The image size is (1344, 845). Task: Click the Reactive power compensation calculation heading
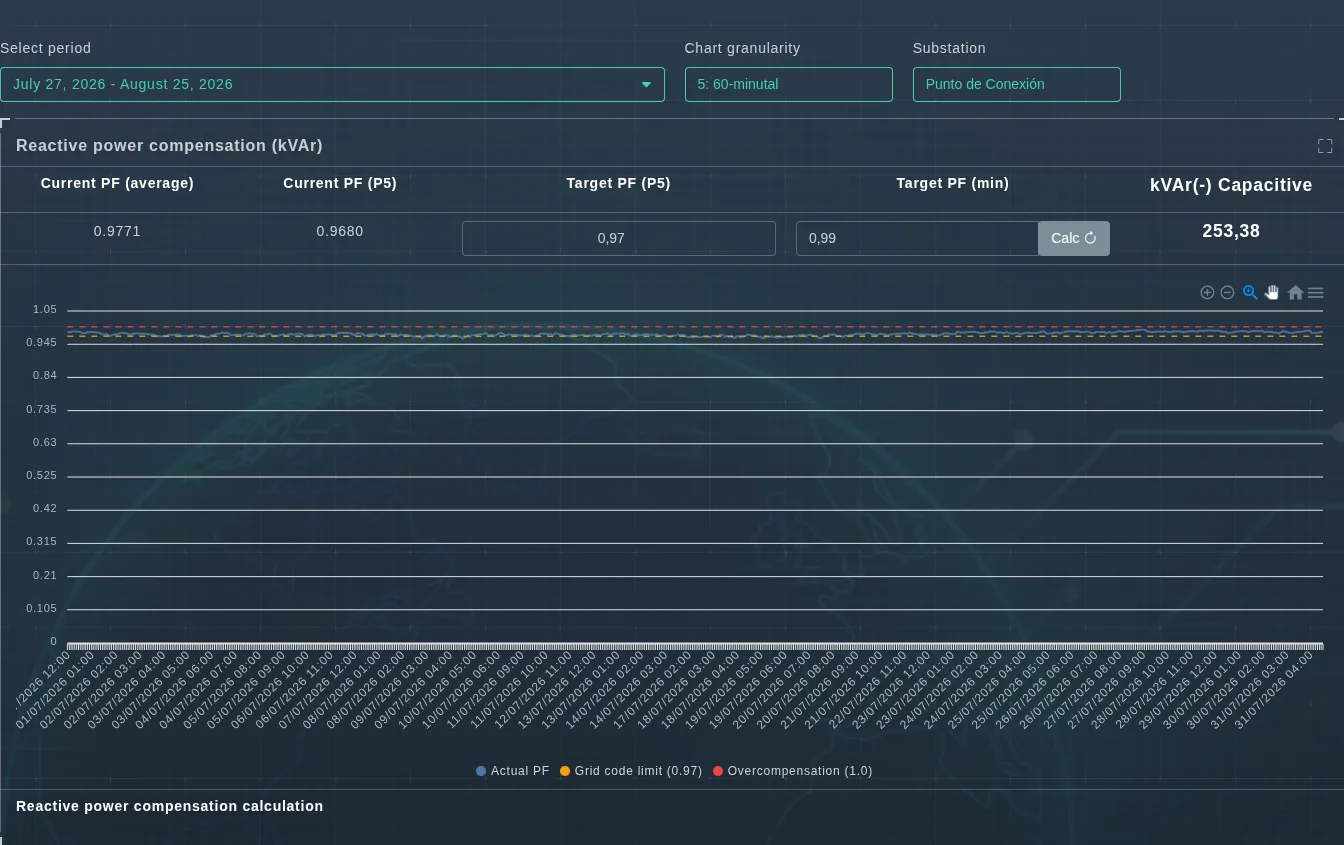click(169, 806)
